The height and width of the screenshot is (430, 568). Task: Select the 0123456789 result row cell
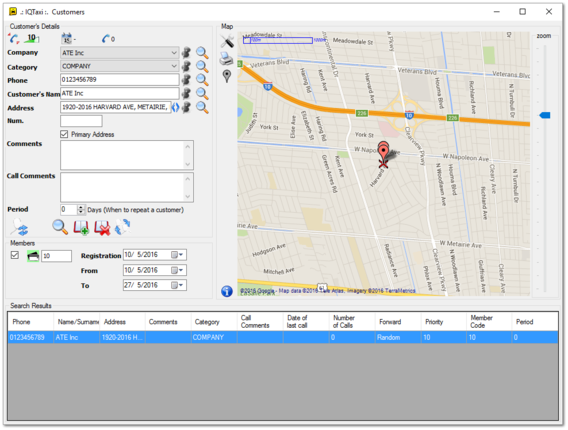click(x=30, y=338)
